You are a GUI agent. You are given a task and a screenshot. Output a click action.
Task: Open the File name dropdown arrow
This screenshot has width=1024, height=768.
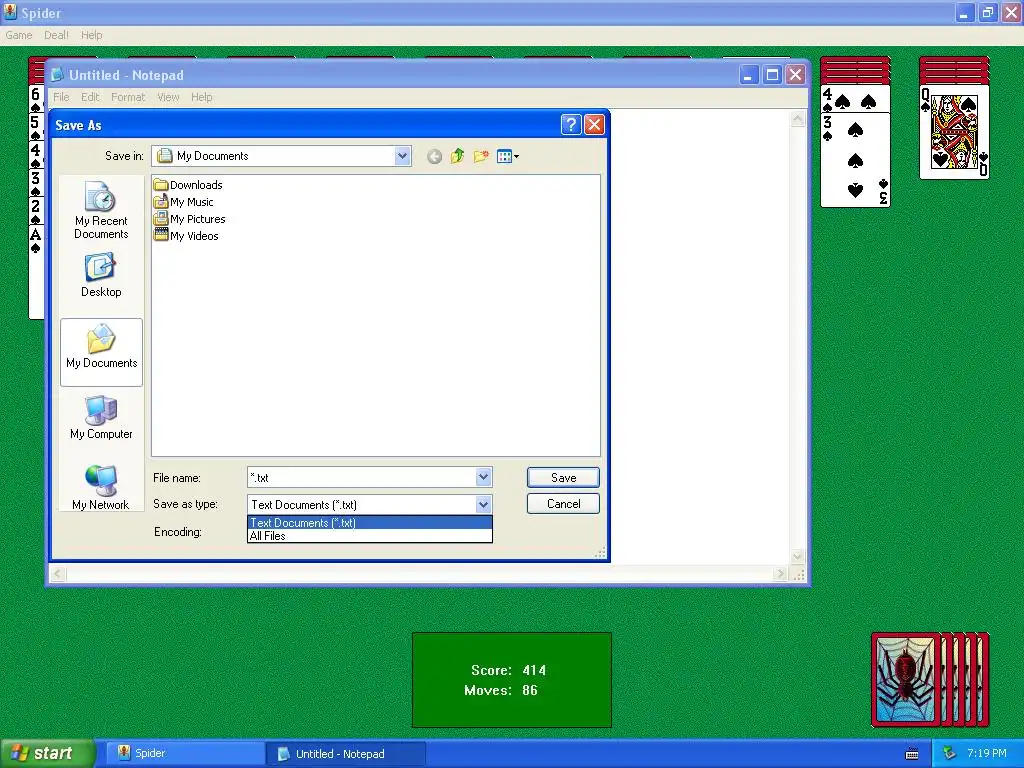pos(483,477)
